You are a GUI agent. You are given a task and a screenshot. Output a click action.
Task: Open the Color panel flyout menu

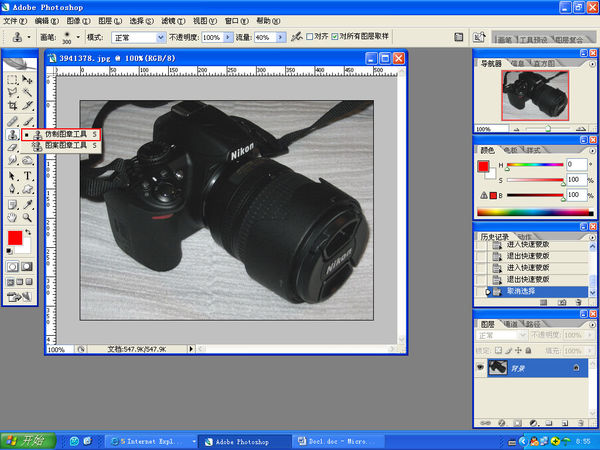click(592, 151)
